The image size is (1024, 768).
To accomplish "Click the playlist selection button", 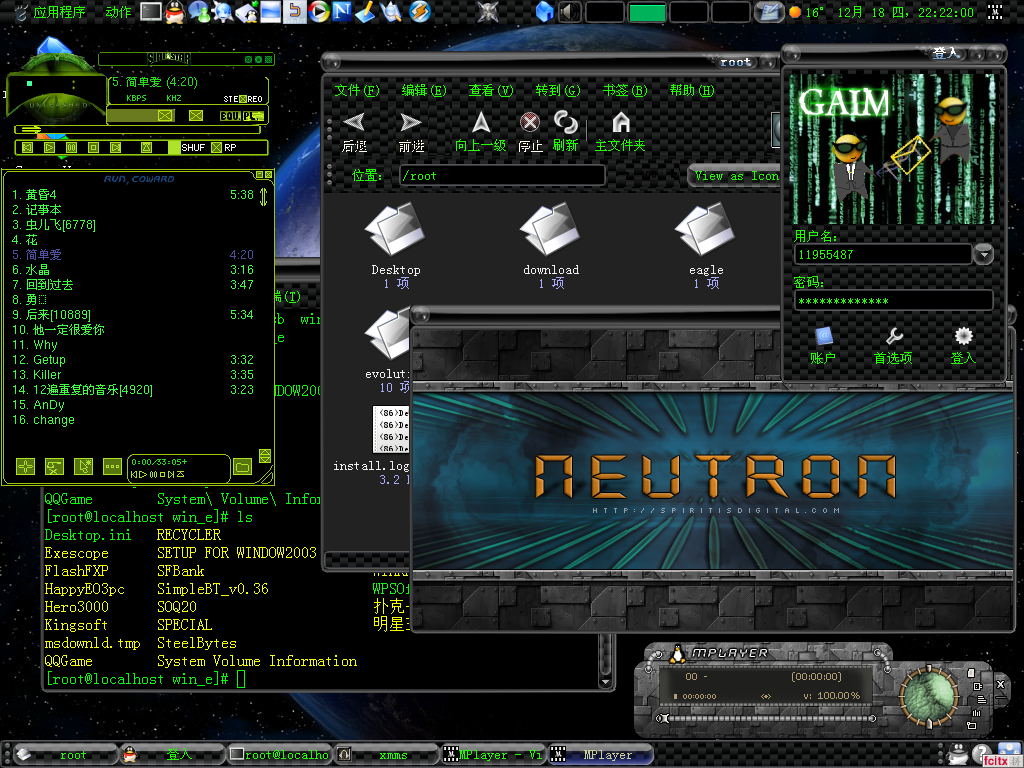I will tap(83, 466).
